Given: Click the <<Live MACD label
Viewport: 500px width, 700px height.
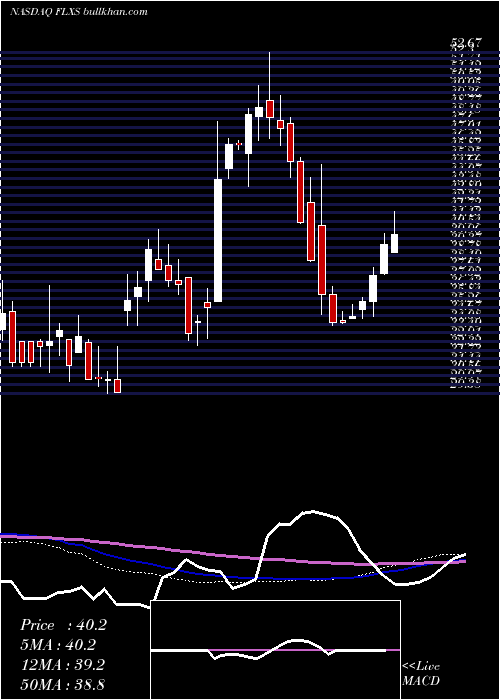Looking at the screenshot, I should 421,673.
